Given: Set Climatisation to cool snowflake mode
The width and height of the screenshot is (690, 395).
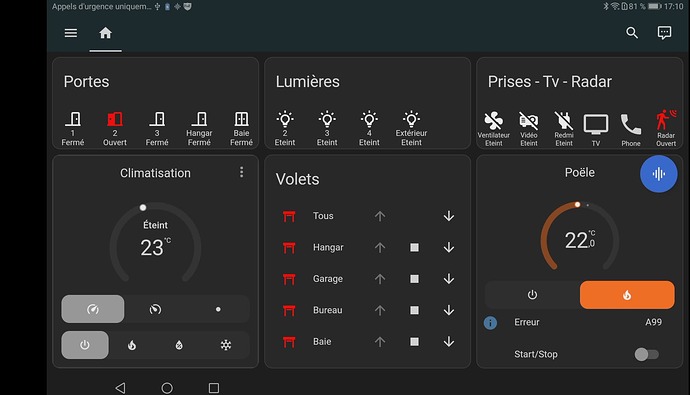Looking at the screenshot, I should click(x=226, y=345).
